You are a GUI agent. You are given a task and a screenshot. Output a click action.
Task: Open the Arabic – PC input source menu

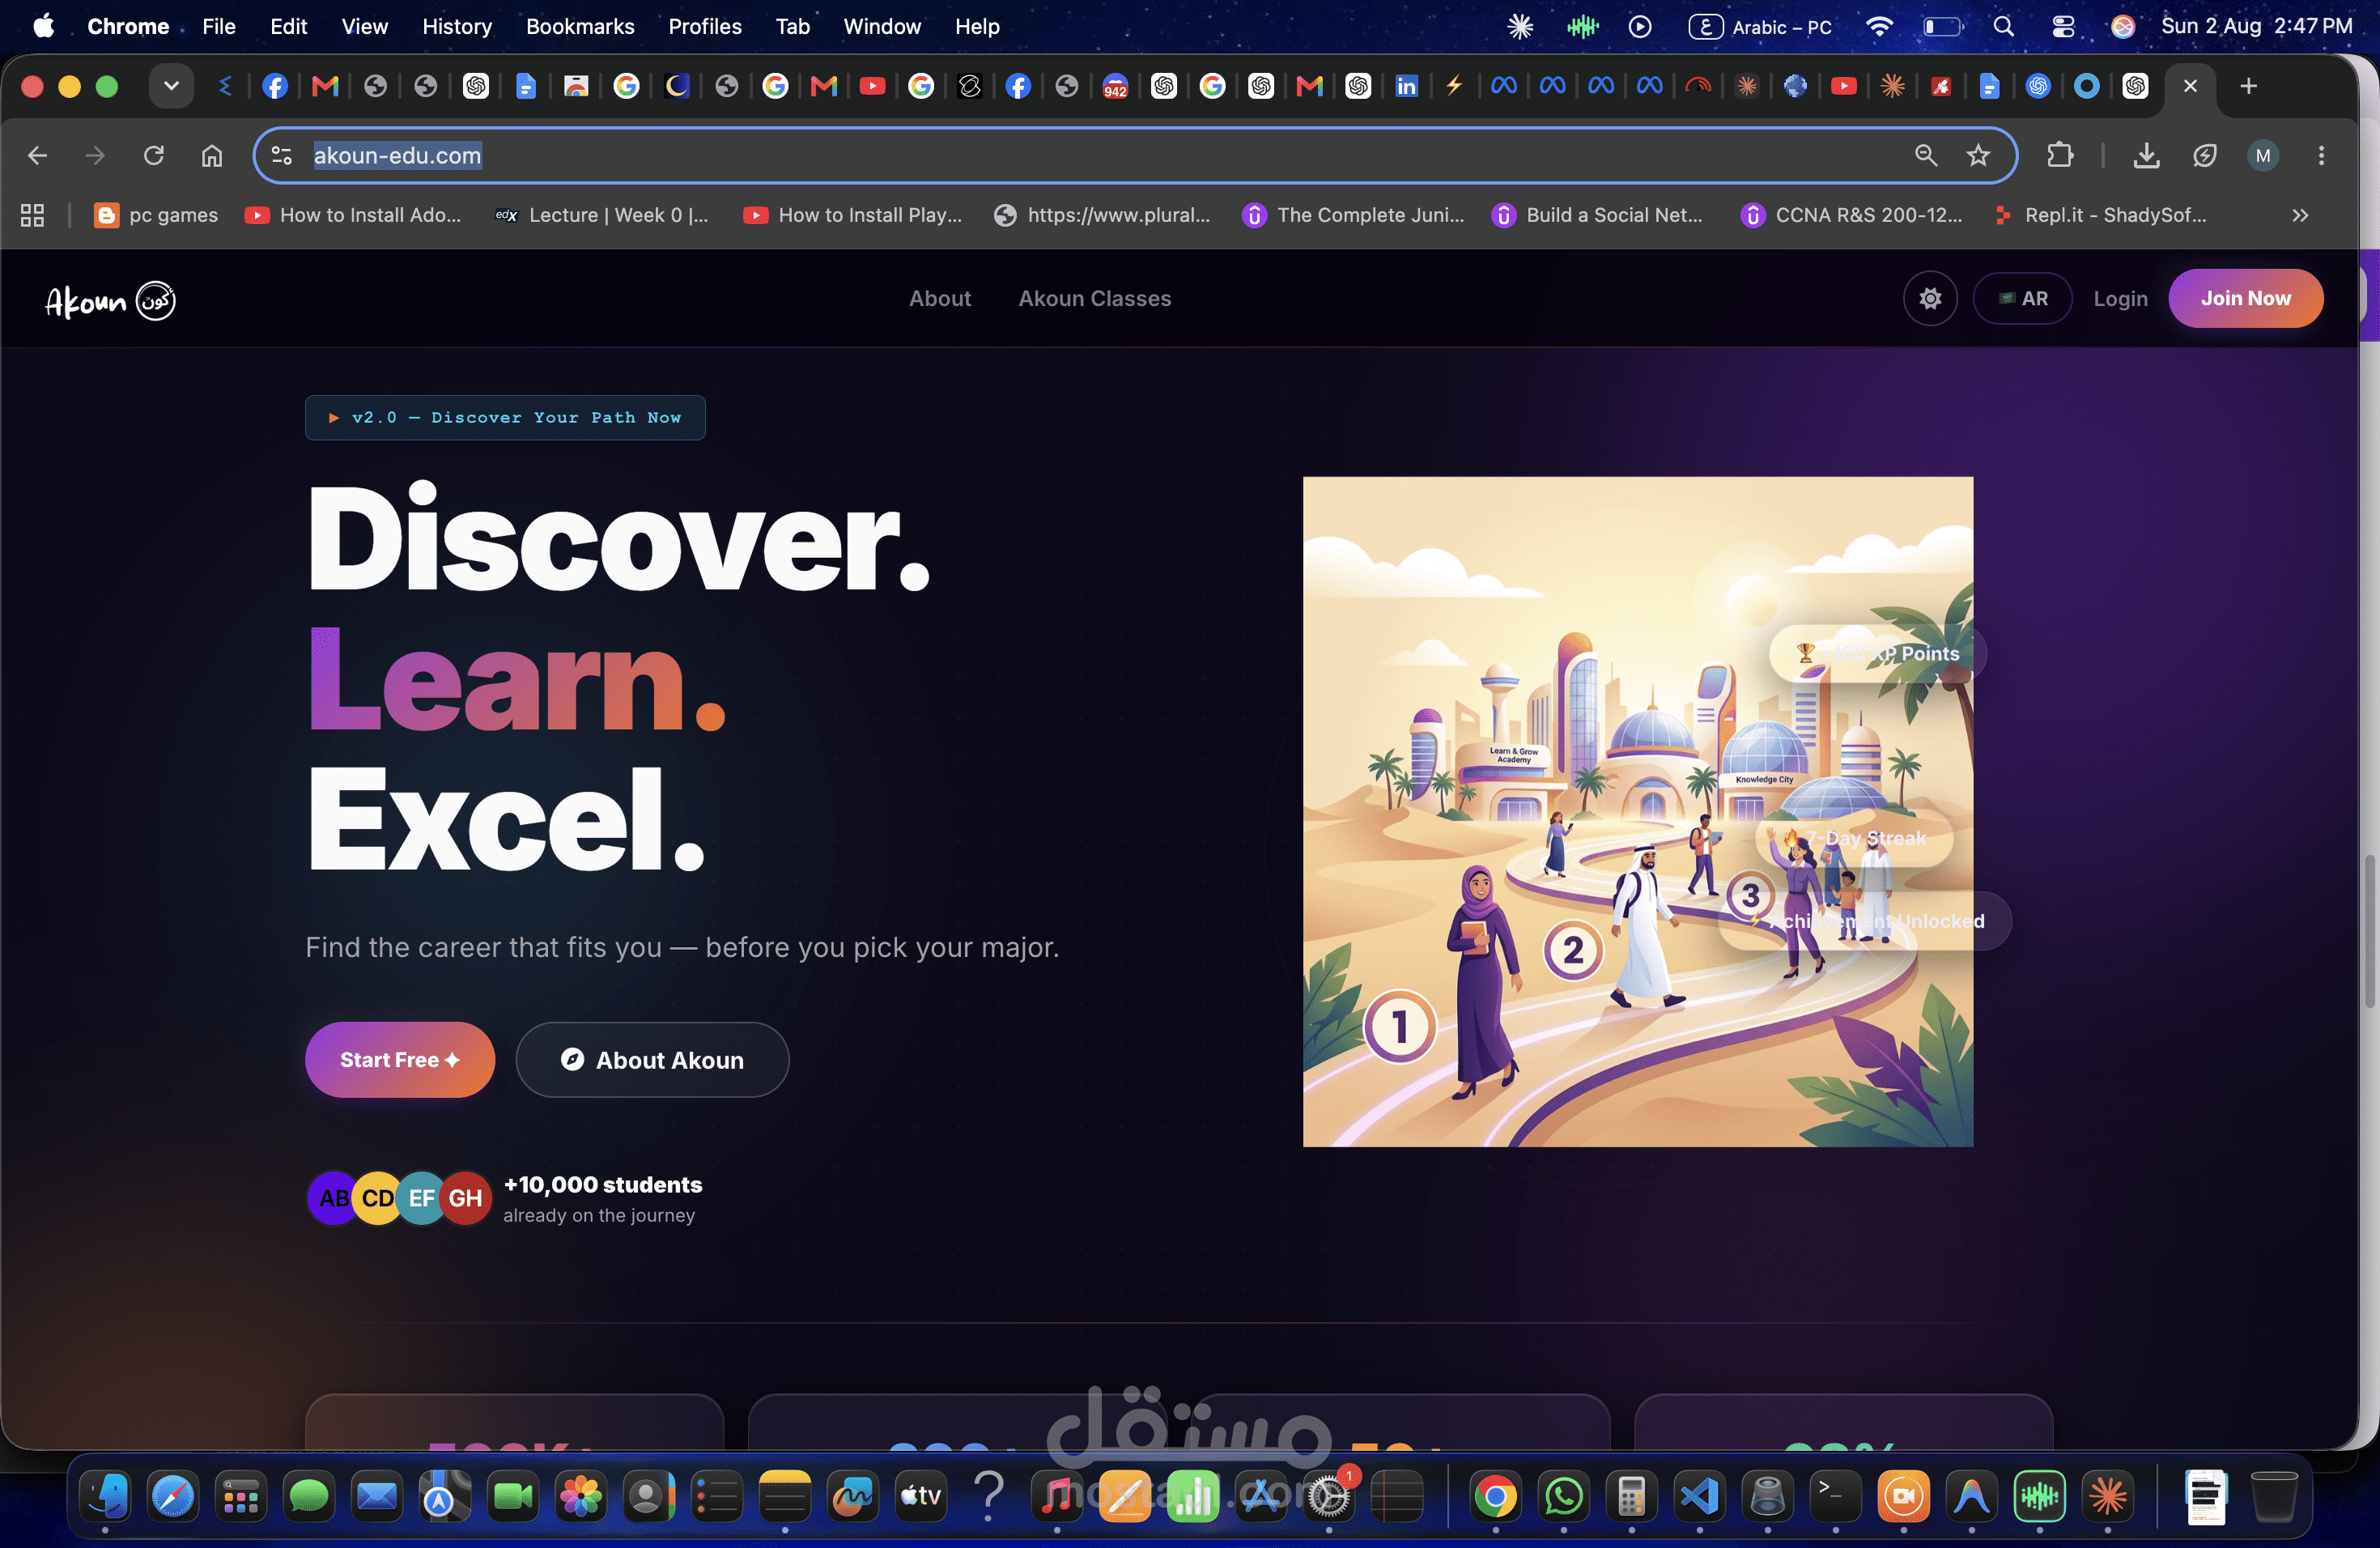tap(1760, 27)
